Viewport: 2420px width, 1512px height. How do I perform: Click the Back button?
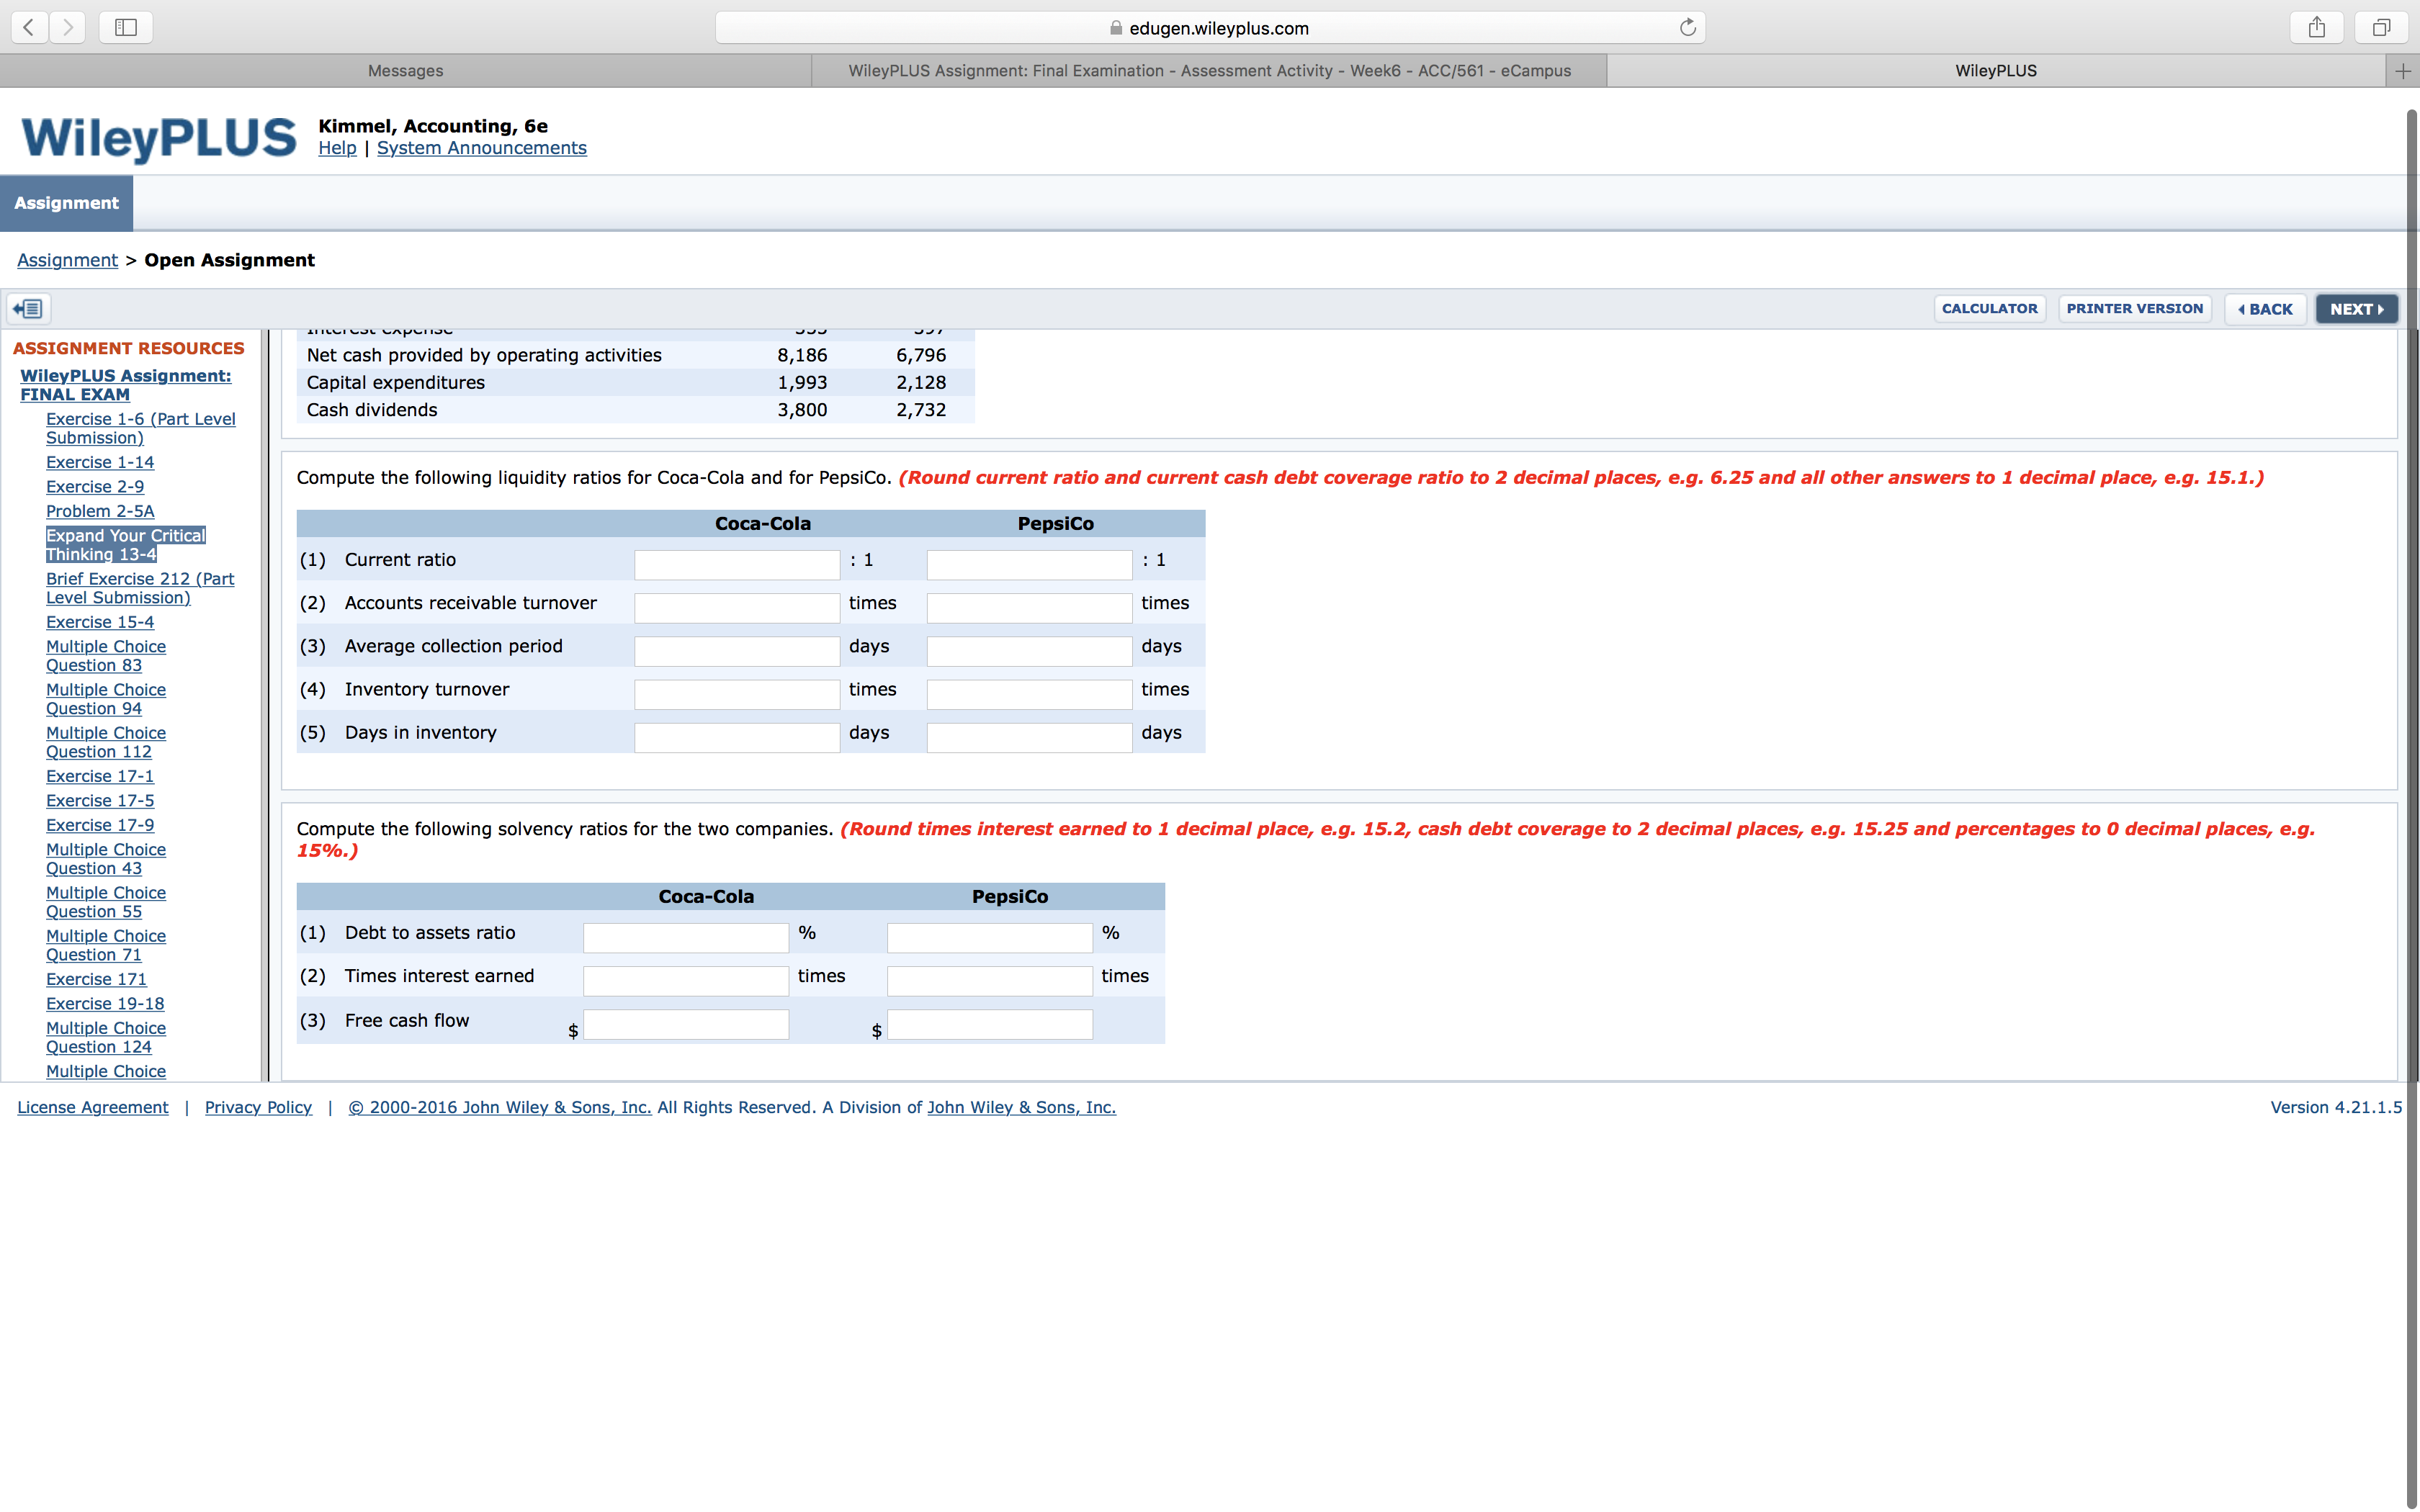(2265, 309)
